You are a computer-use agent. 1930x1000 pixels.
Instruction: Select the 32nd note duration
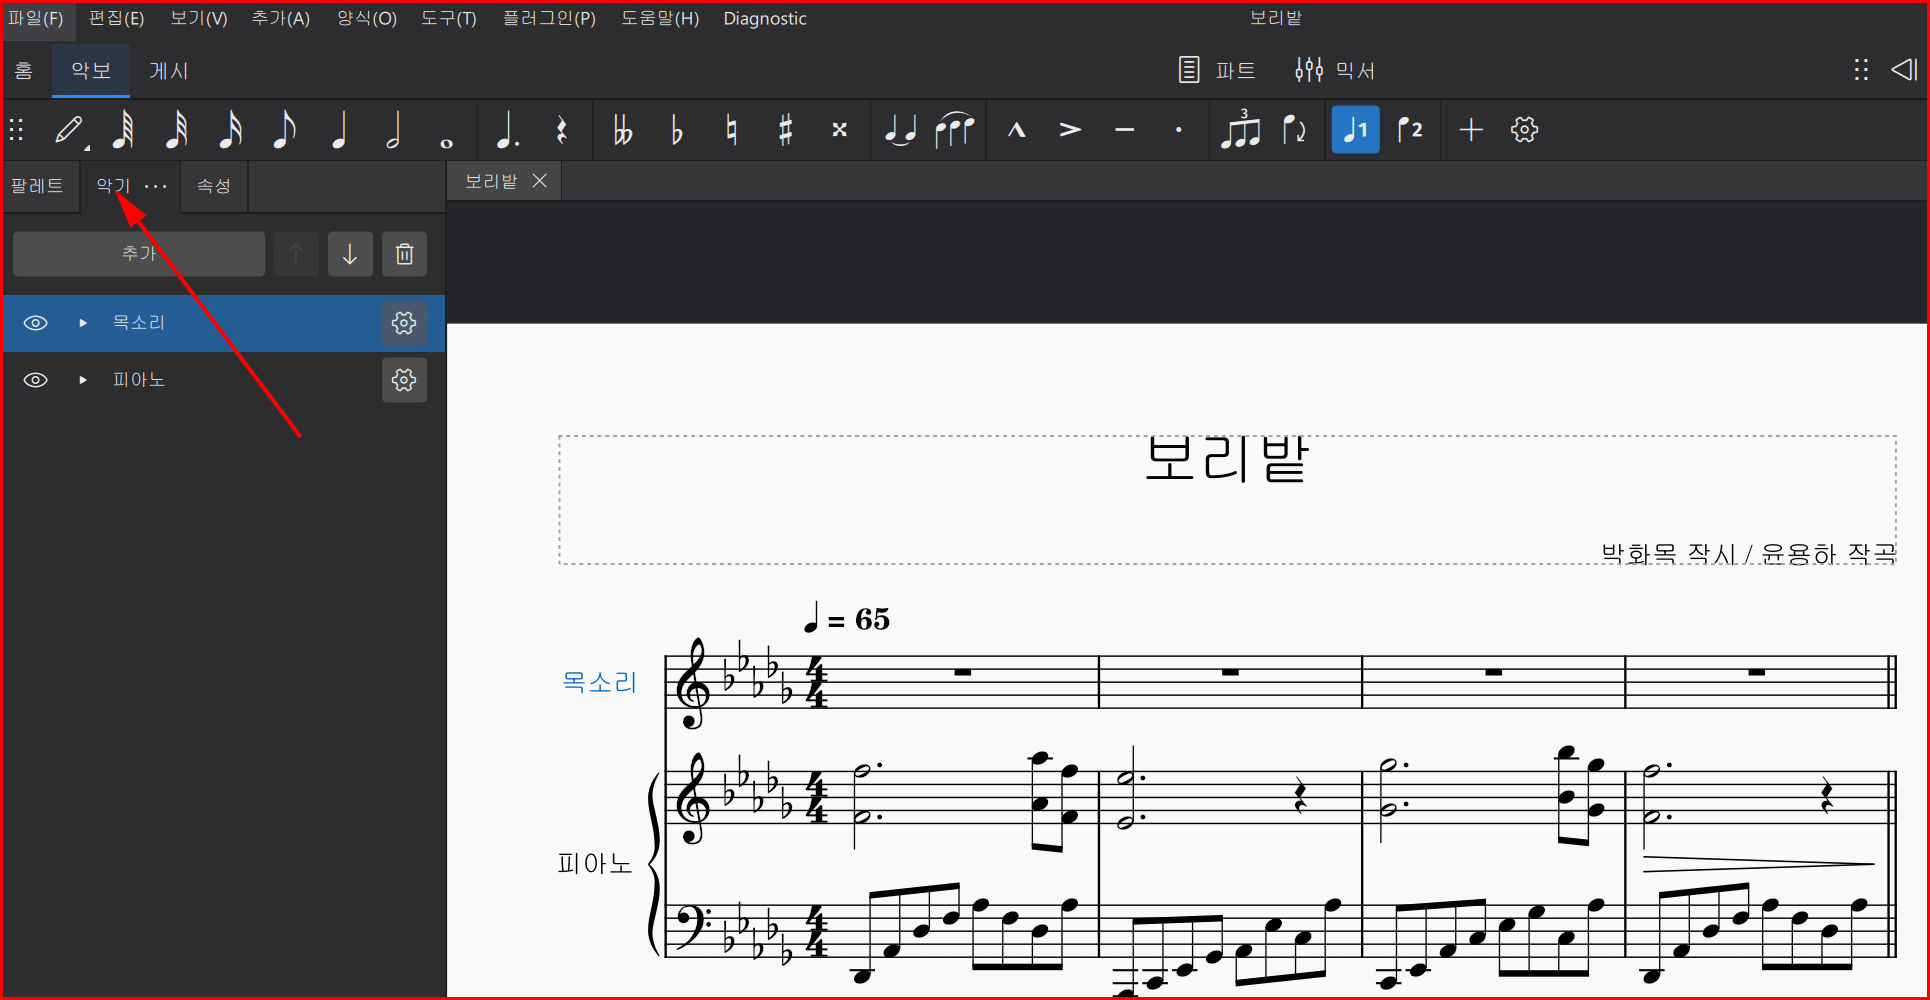click(177, 130)
